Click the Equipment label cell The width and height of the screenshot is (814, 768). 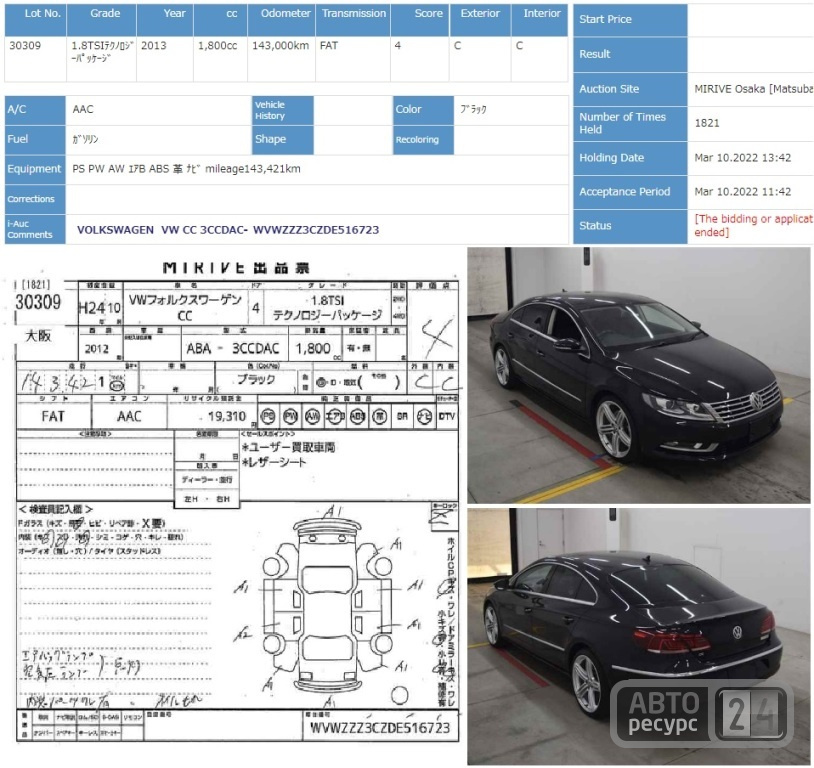(x=35, y=169)
